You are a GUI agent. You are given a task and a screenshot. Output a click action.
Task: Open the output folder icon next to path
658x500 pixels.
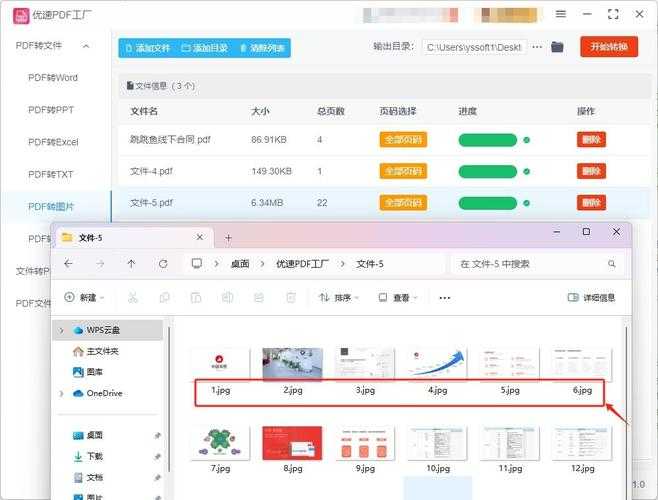click(557, 47)
